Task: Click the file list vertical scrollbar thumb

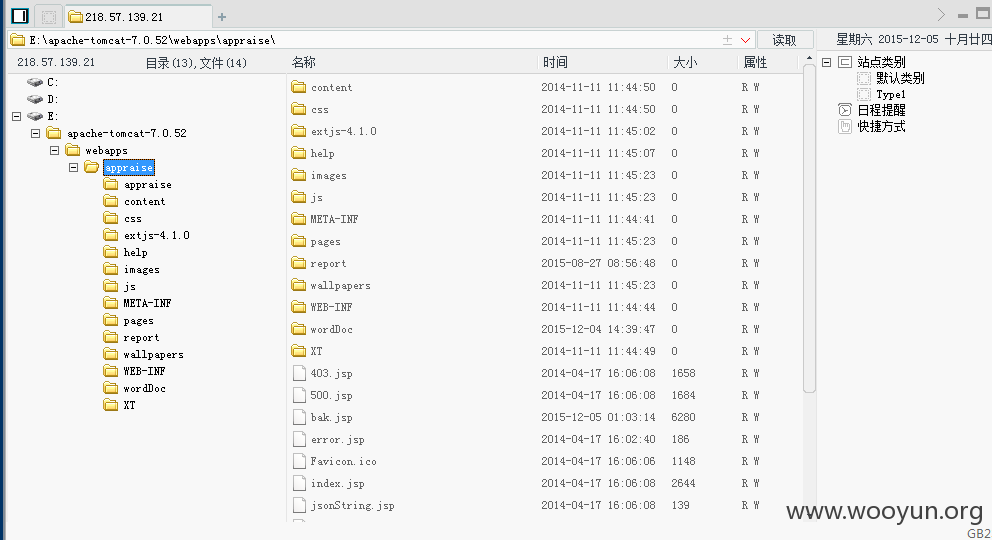Action: [809, 228]
